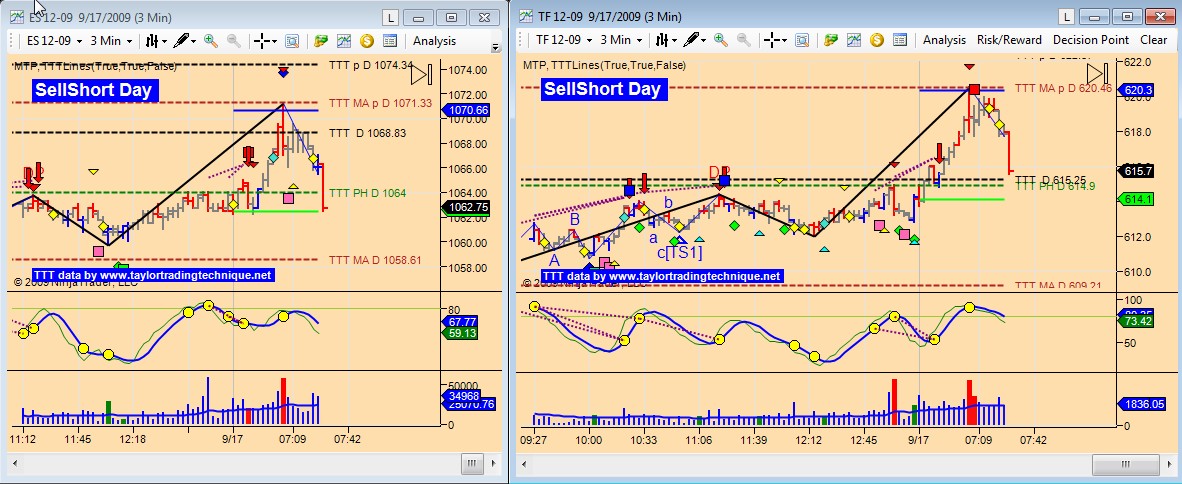Click 'TTT MA D 1058.61' line label
This screenshot has height=484, width=1182.
click(375, 260)
